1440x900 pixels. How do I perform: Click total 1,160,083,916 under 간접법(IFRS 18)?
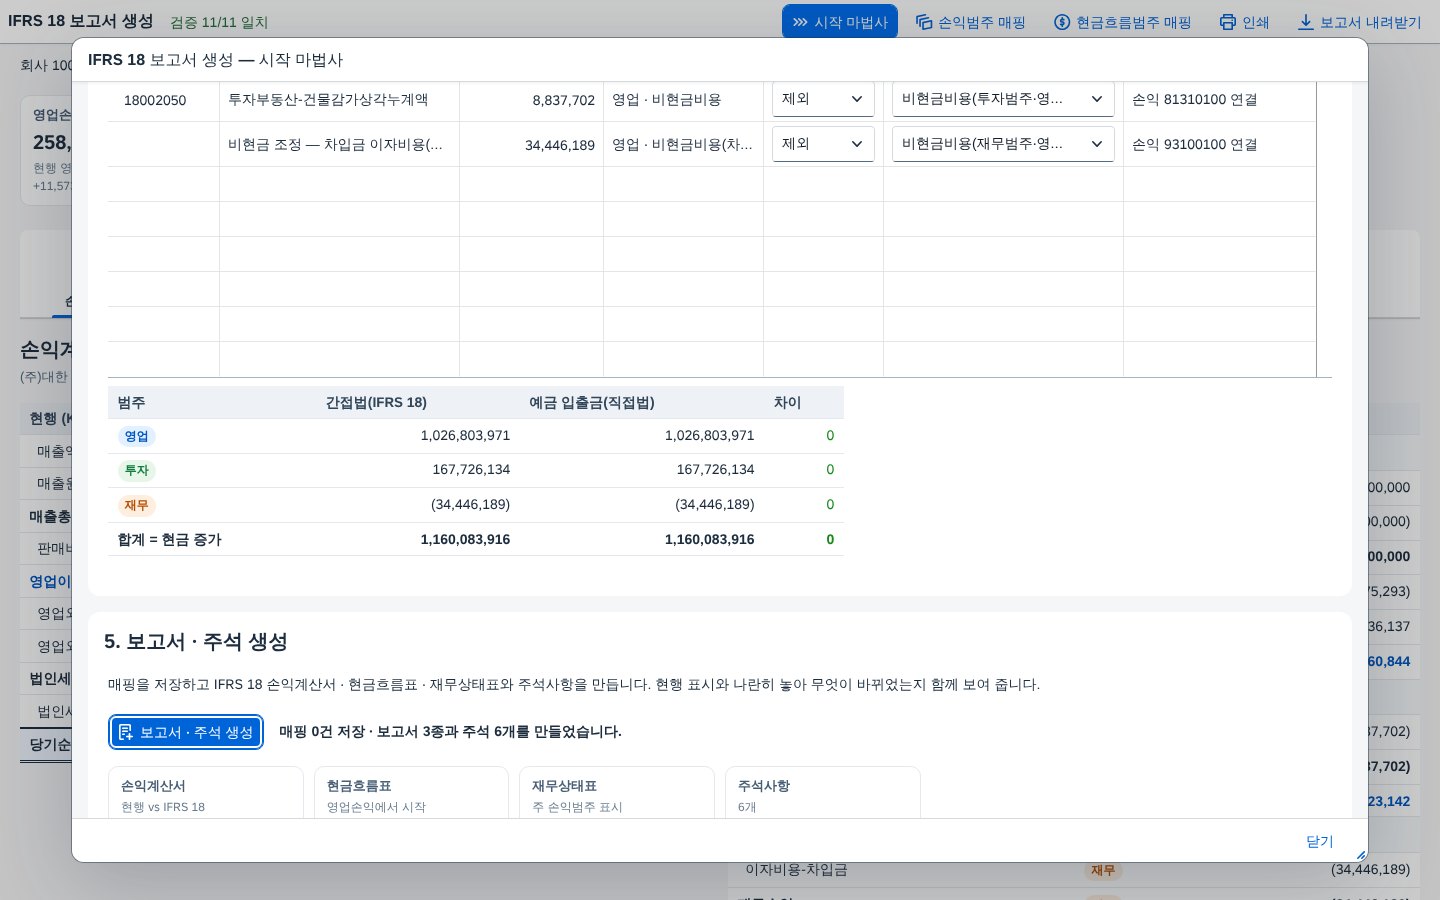coord(465,539)
